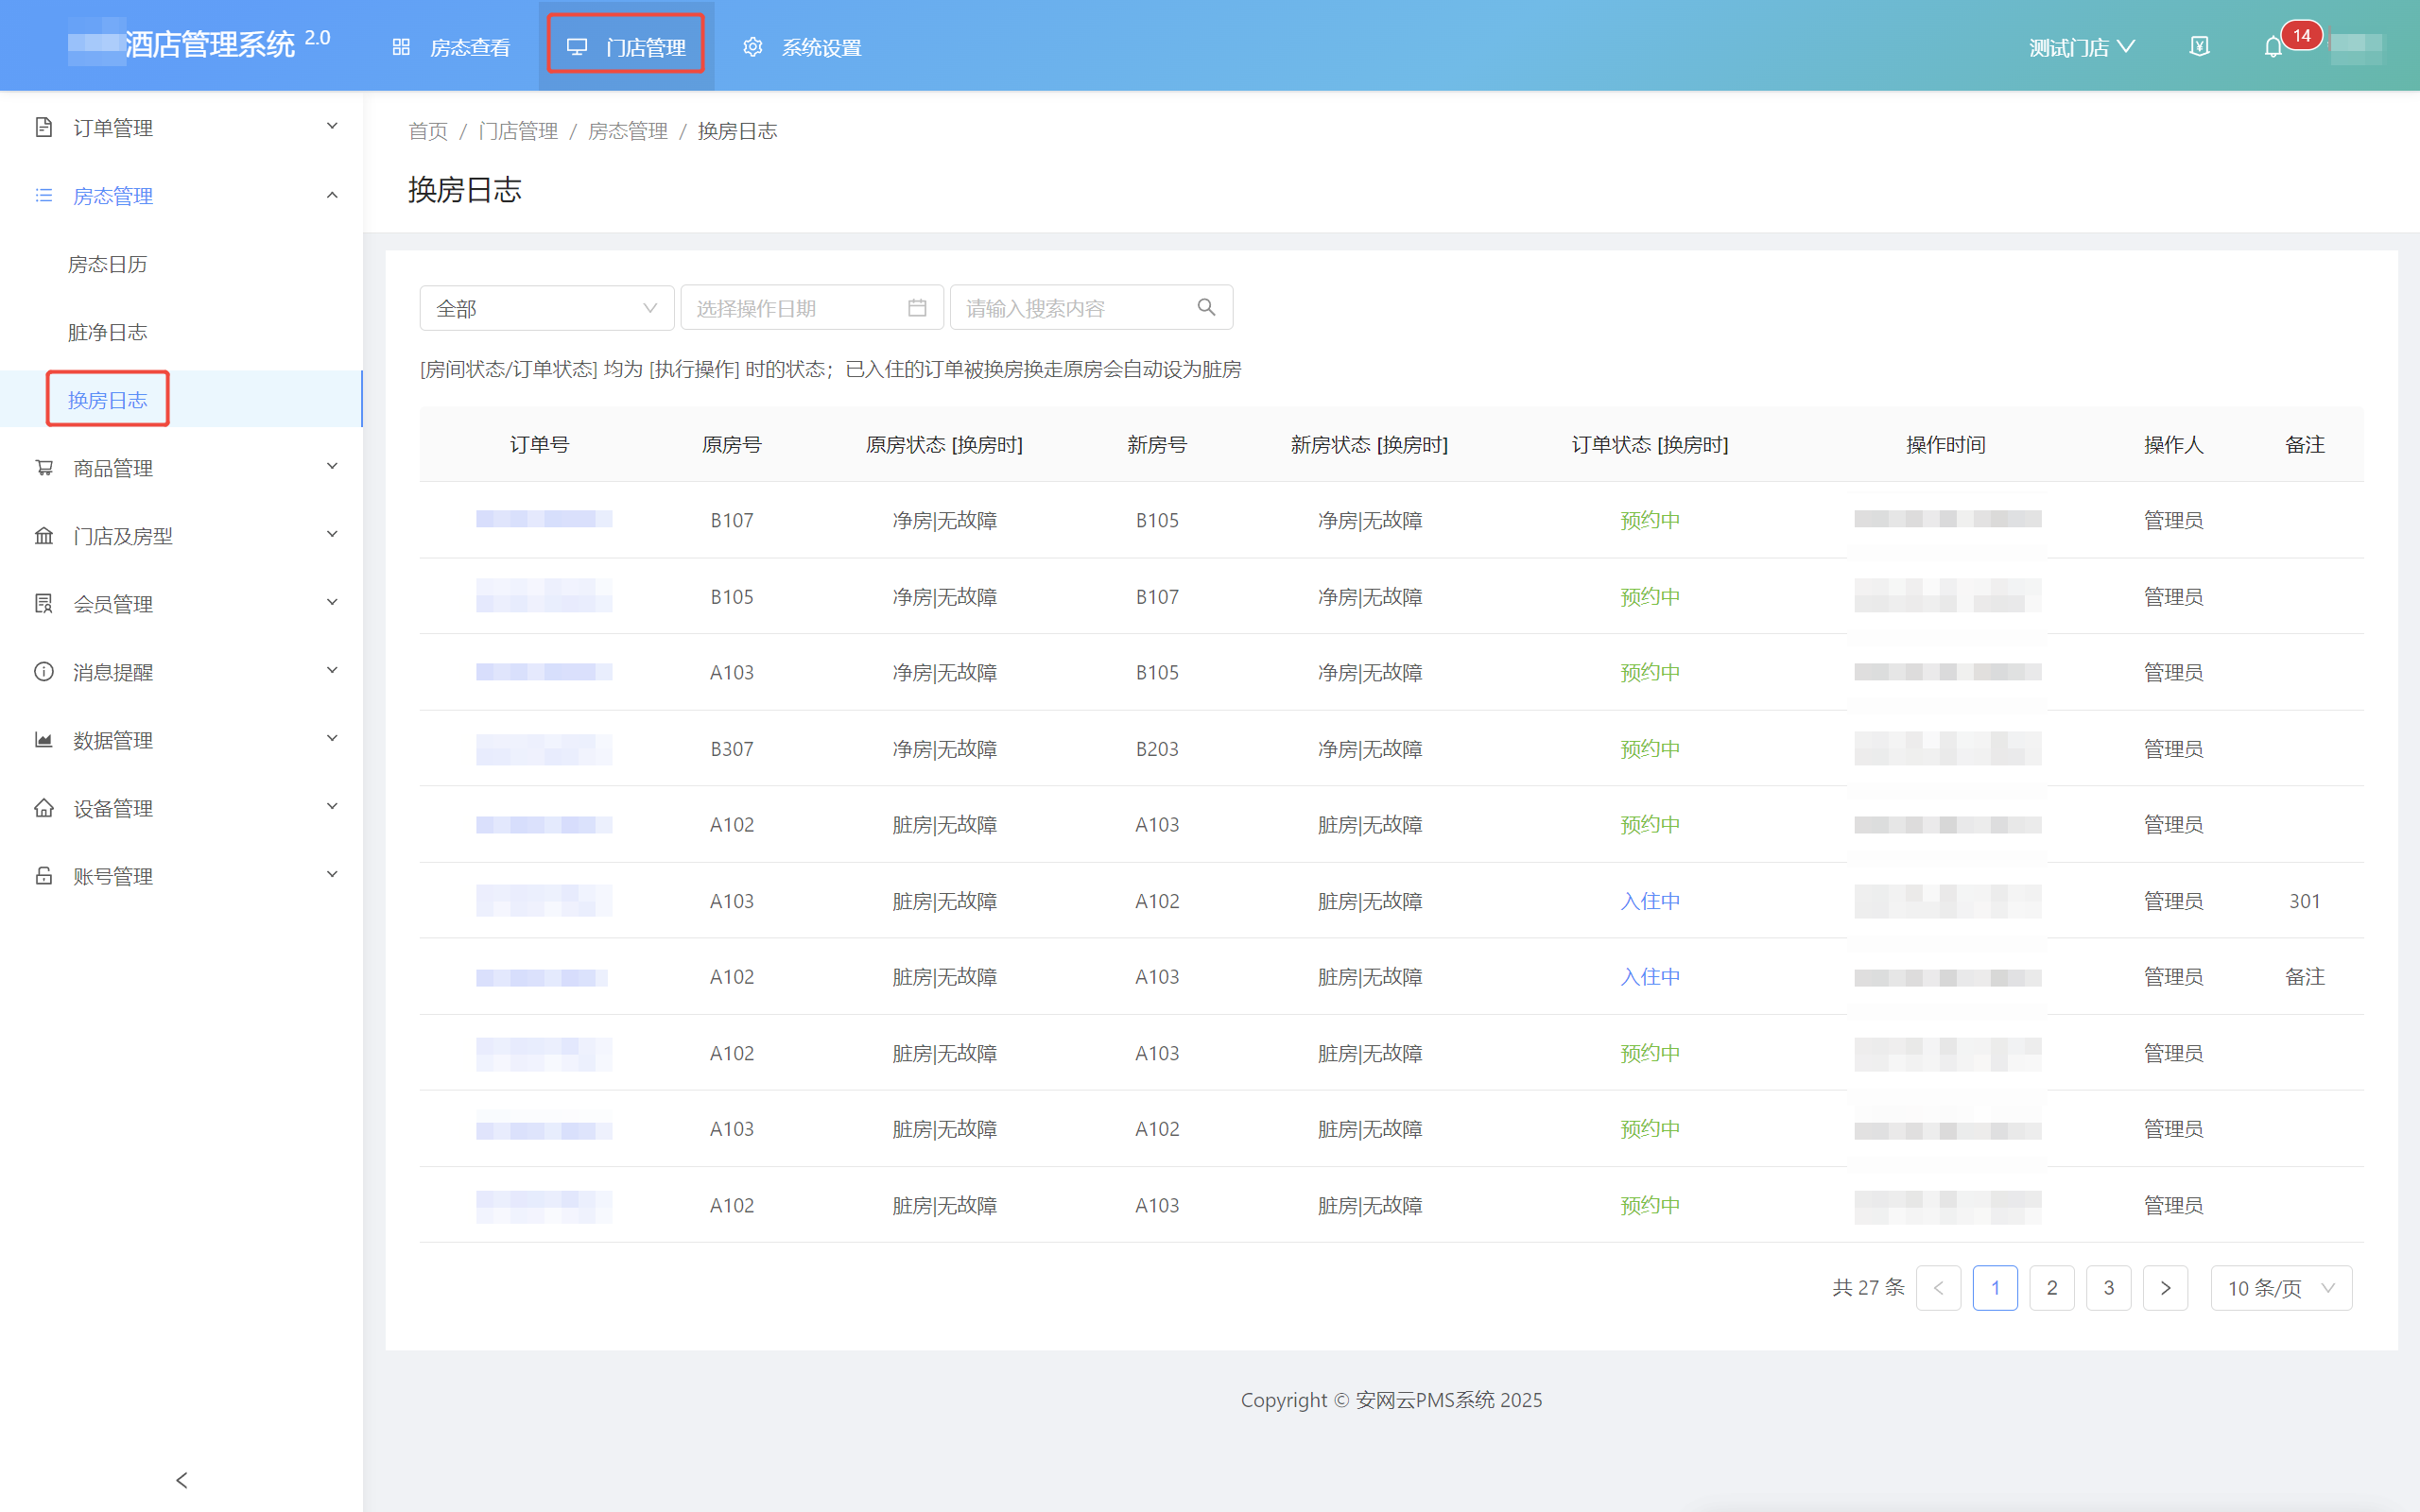The width and height of the screenshot is (2420, 1512).
Task: Click the 请输入搜索内容 search box
Action: 1091,308
